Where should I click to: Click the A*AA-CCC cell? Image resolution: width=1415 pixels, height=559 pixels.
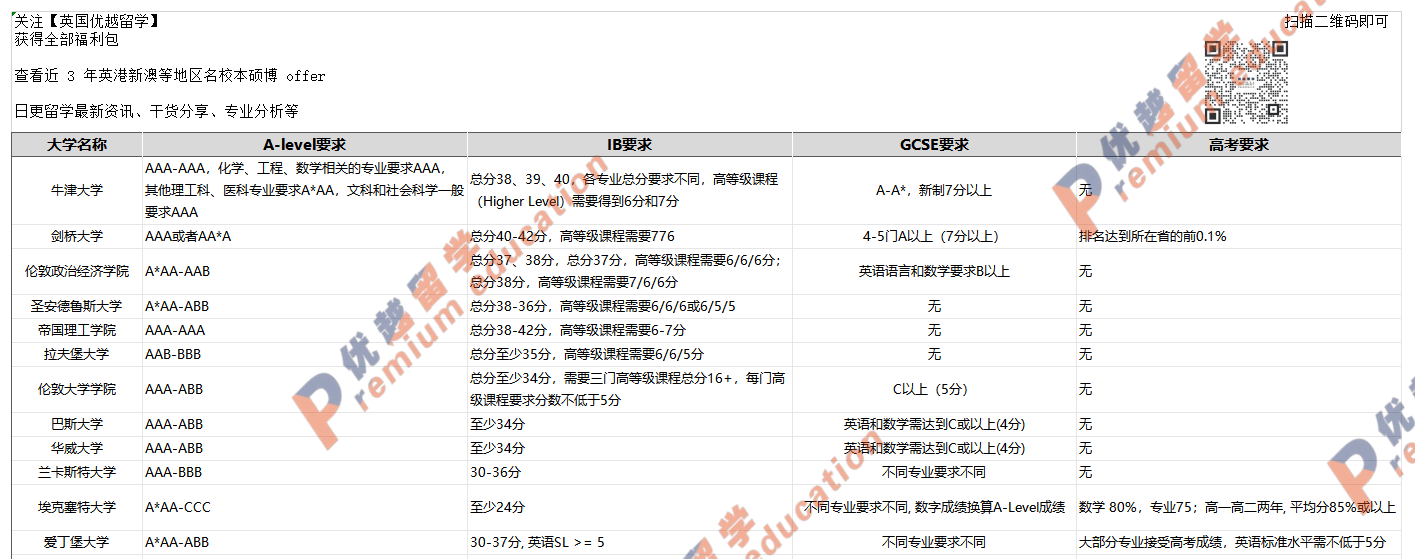[x=305, y=507]
